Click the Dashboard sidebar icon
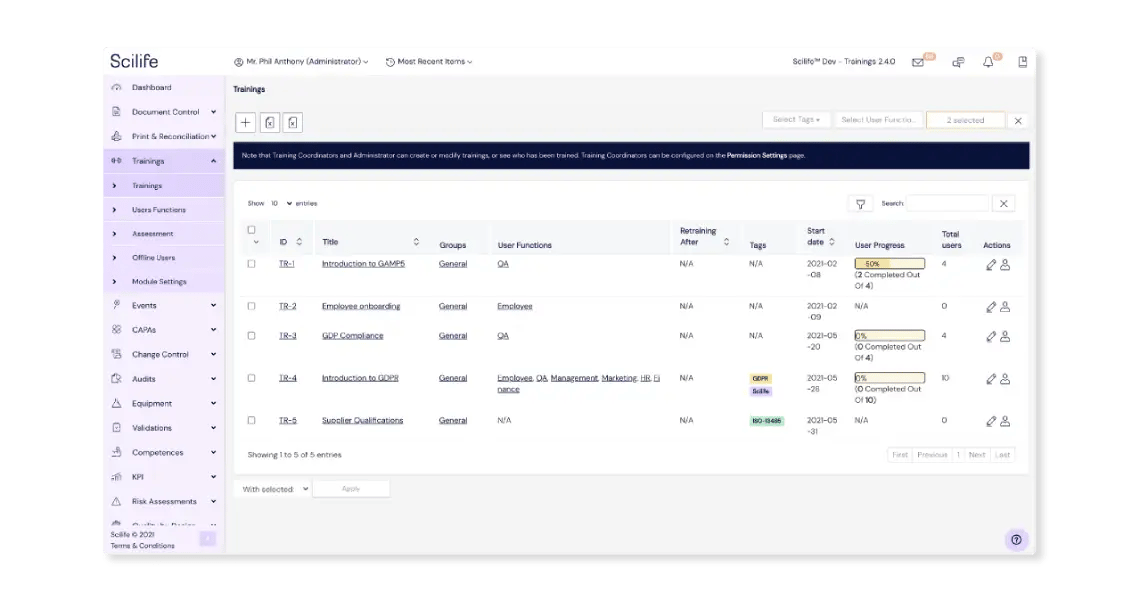The image size is (1140, 601). [116, 87]
